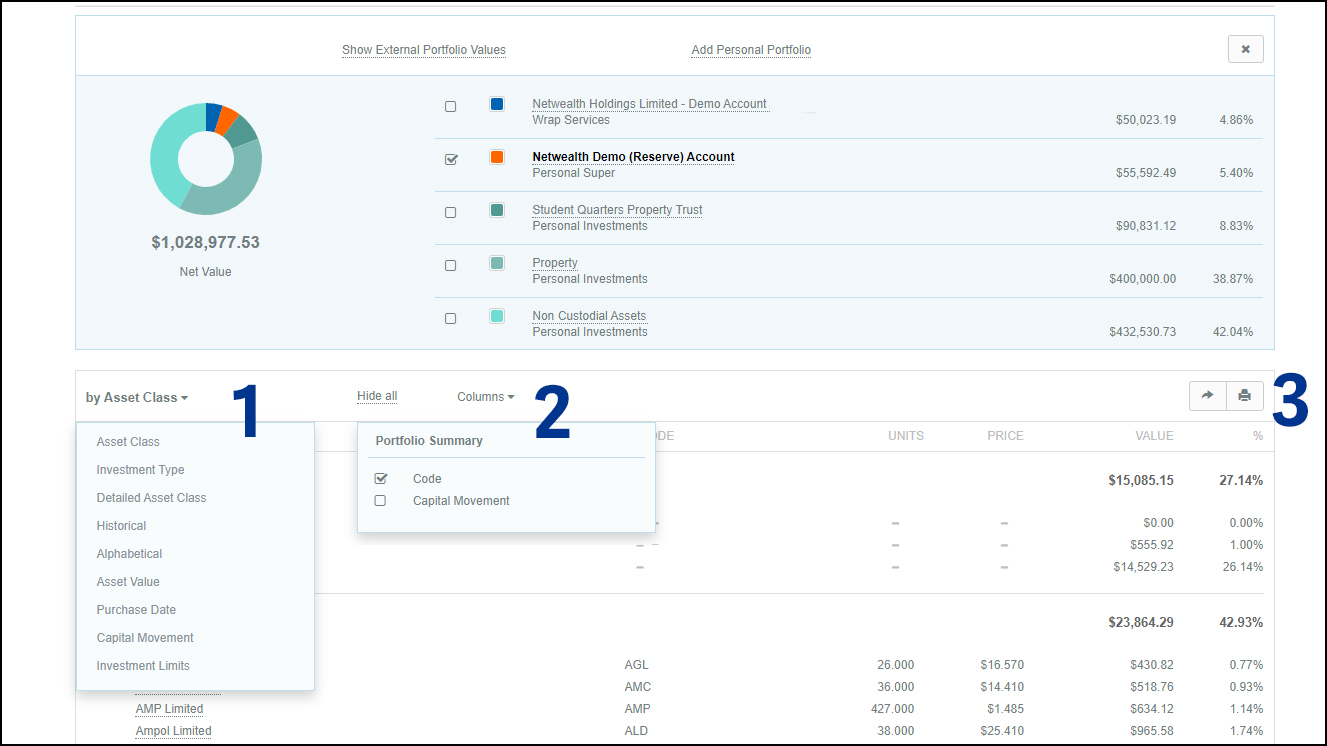1327x746 pixels.
Task: Select Investment Type grouping option
Action: pyautogui.click(x=140, y=470)
